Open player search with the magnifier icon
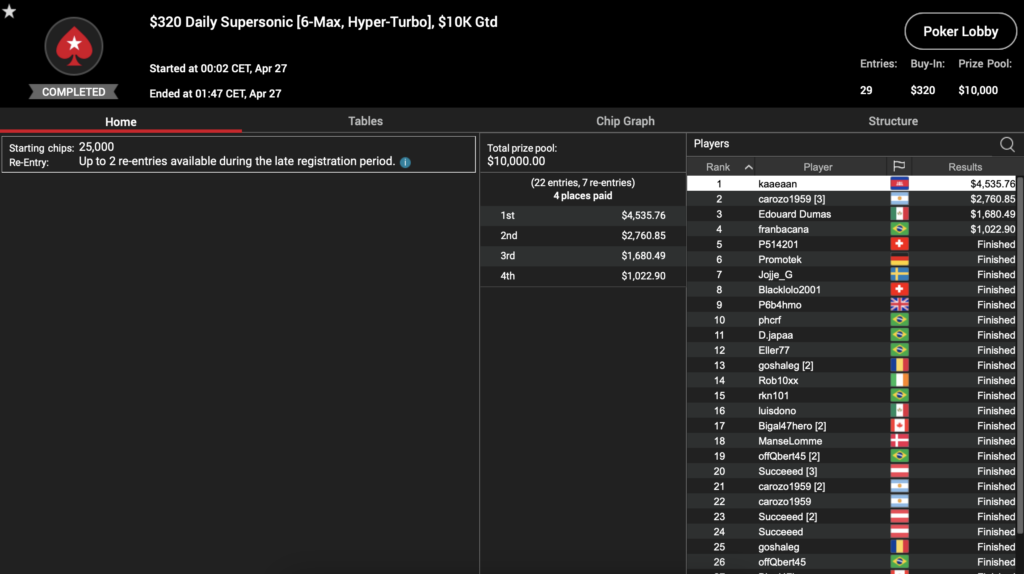The height and width of the screenshot is (574, 1024). click(1007, 144)
